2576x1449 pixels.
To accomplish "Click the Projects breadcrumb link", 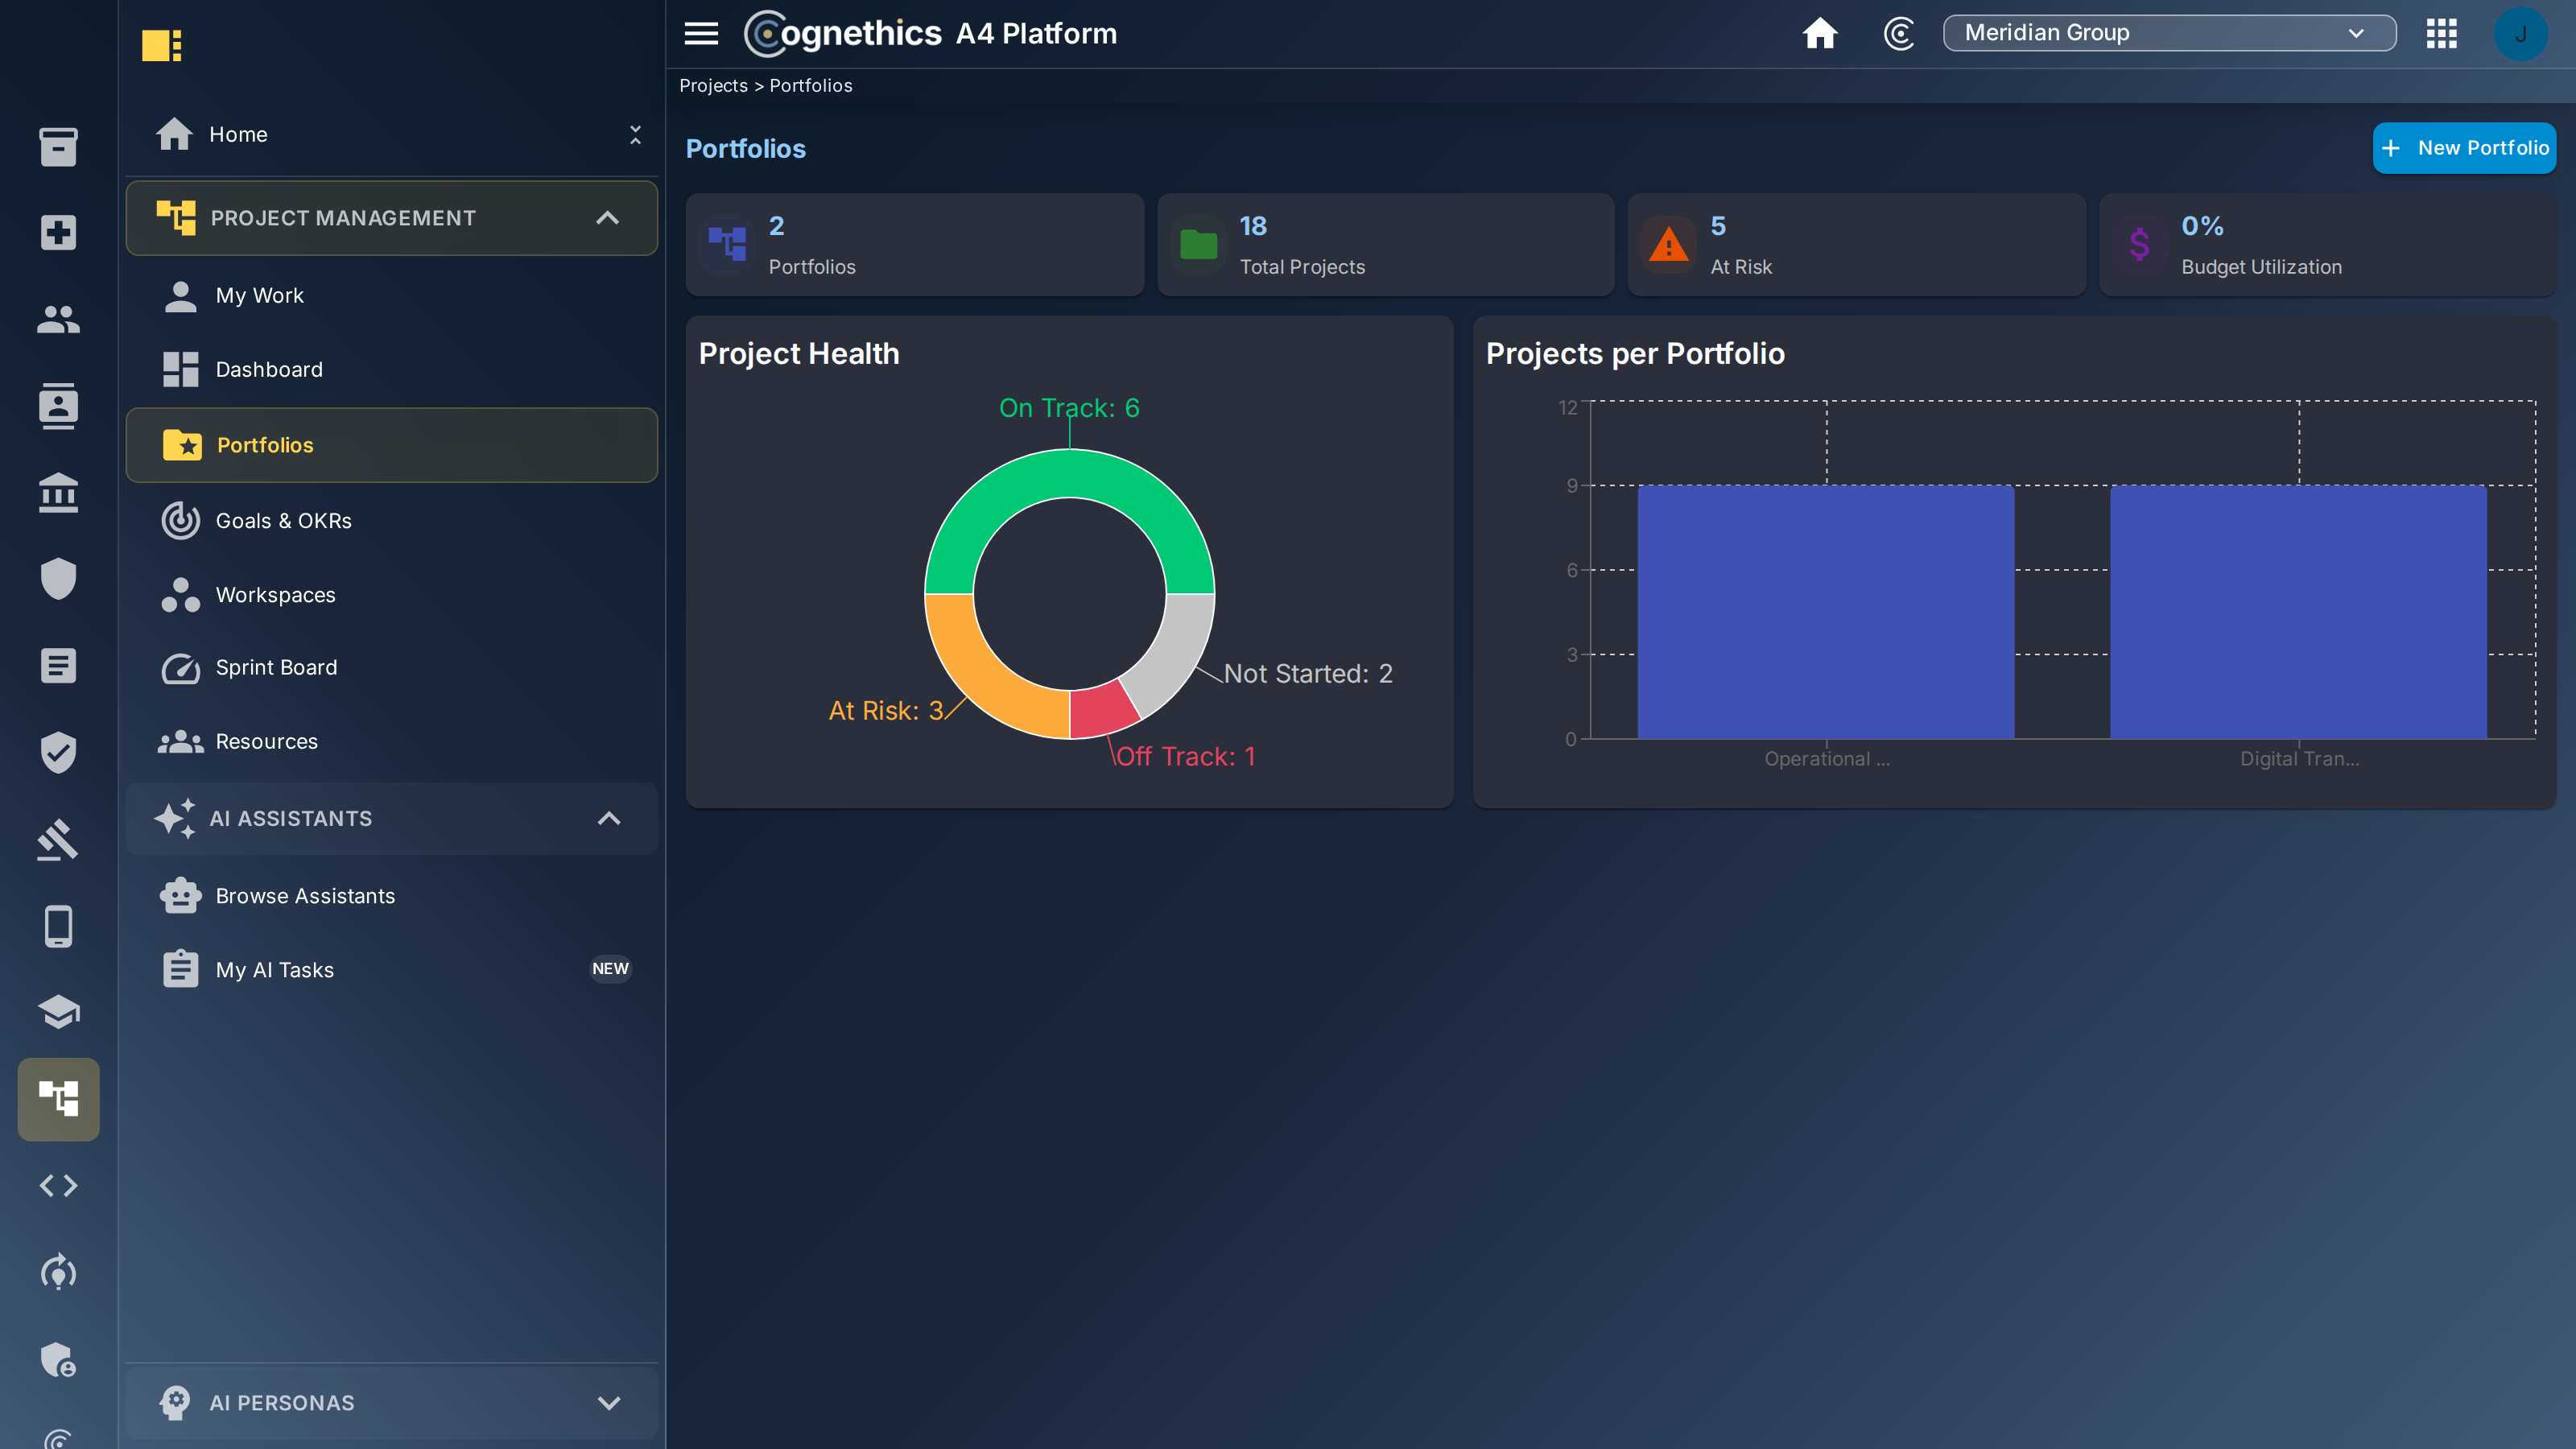I will click(713, 86).
